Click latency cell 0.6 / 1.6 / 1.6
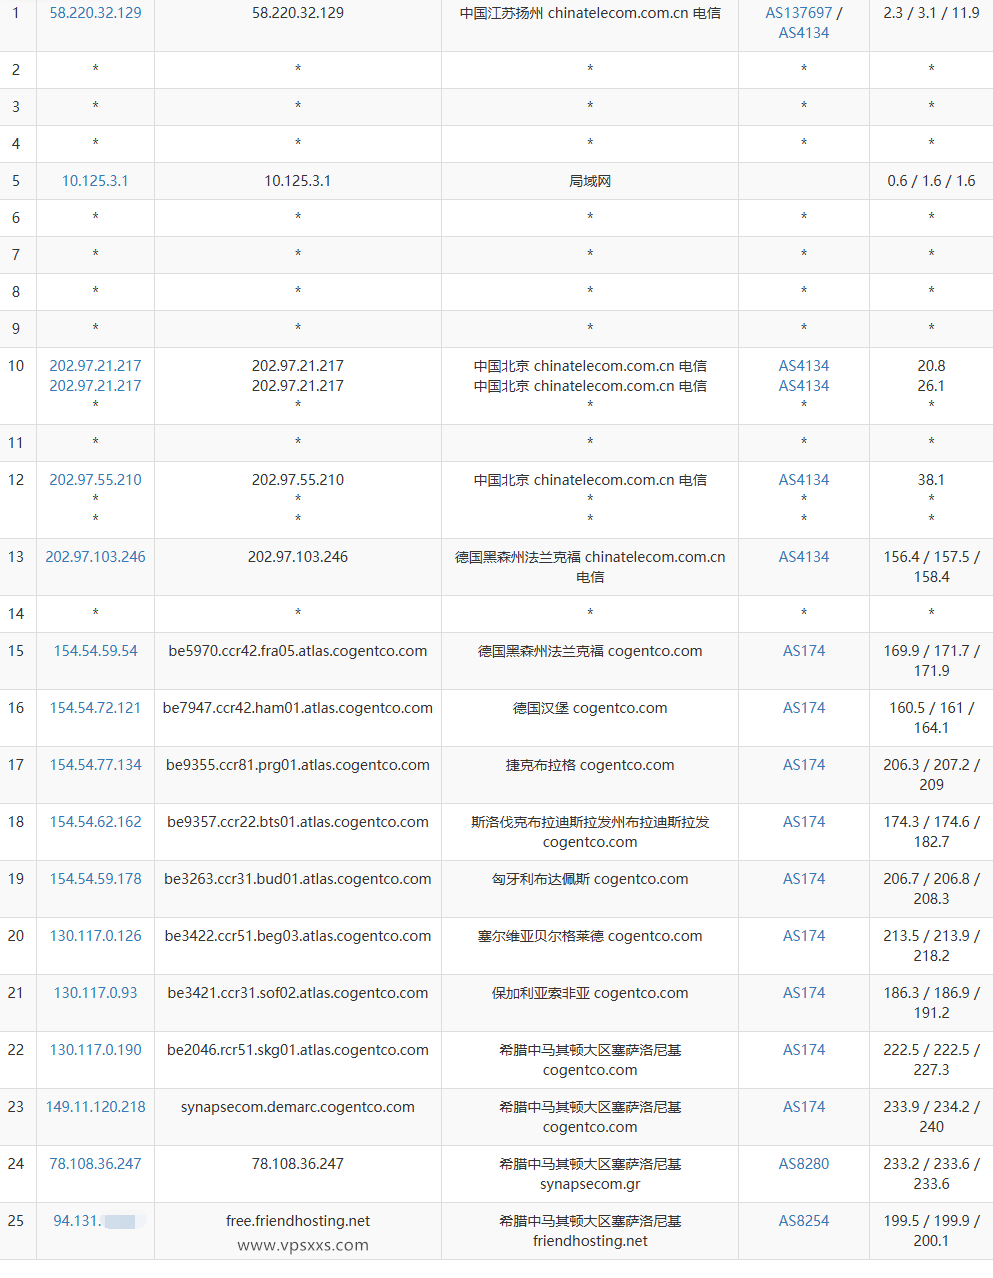The height and width of the screenshot is (1278, 993). [931, 181]
